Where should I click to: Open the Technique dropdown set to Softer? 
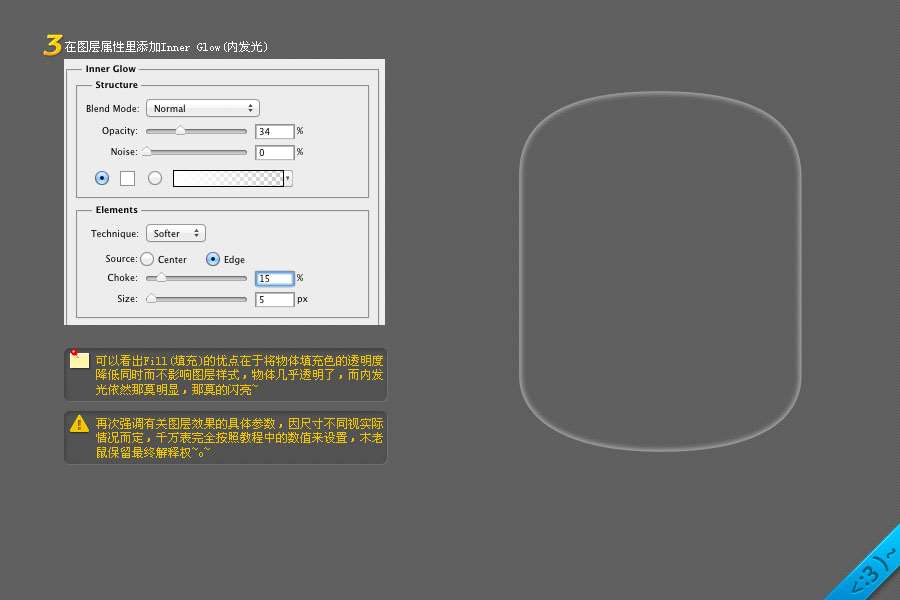(176, 233)
